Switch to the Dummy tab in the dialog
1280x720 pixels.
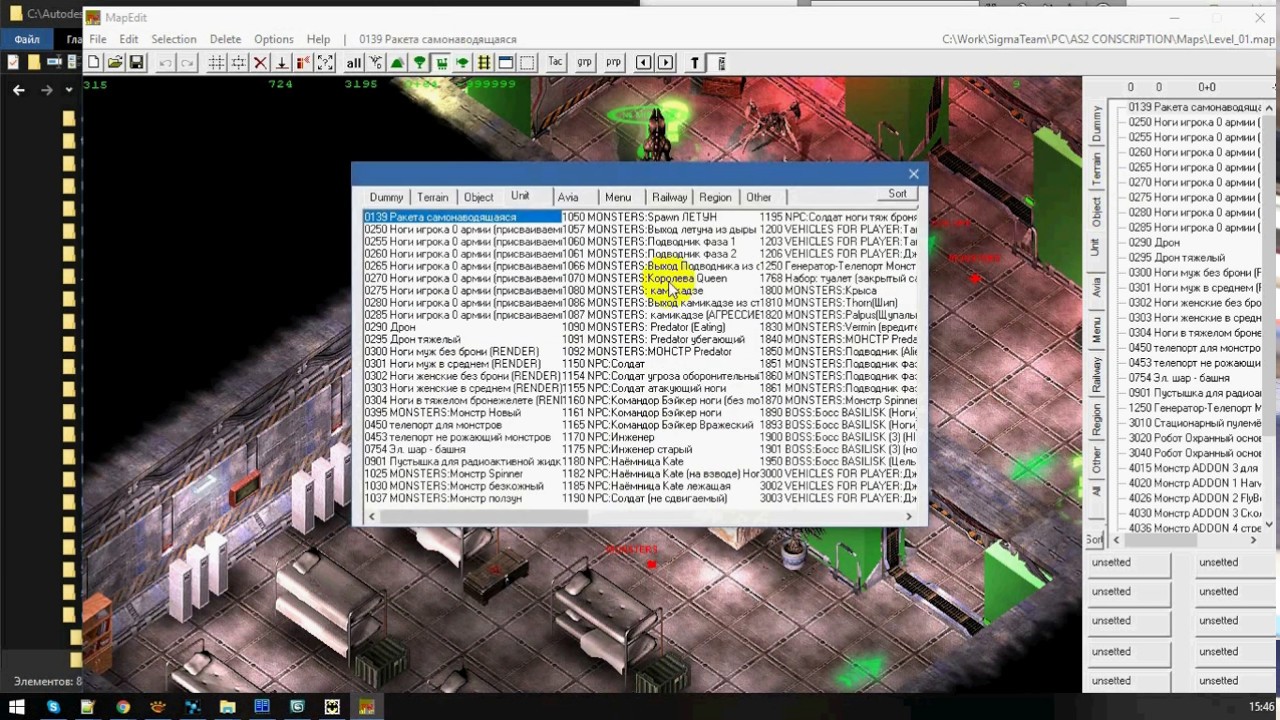386,197
